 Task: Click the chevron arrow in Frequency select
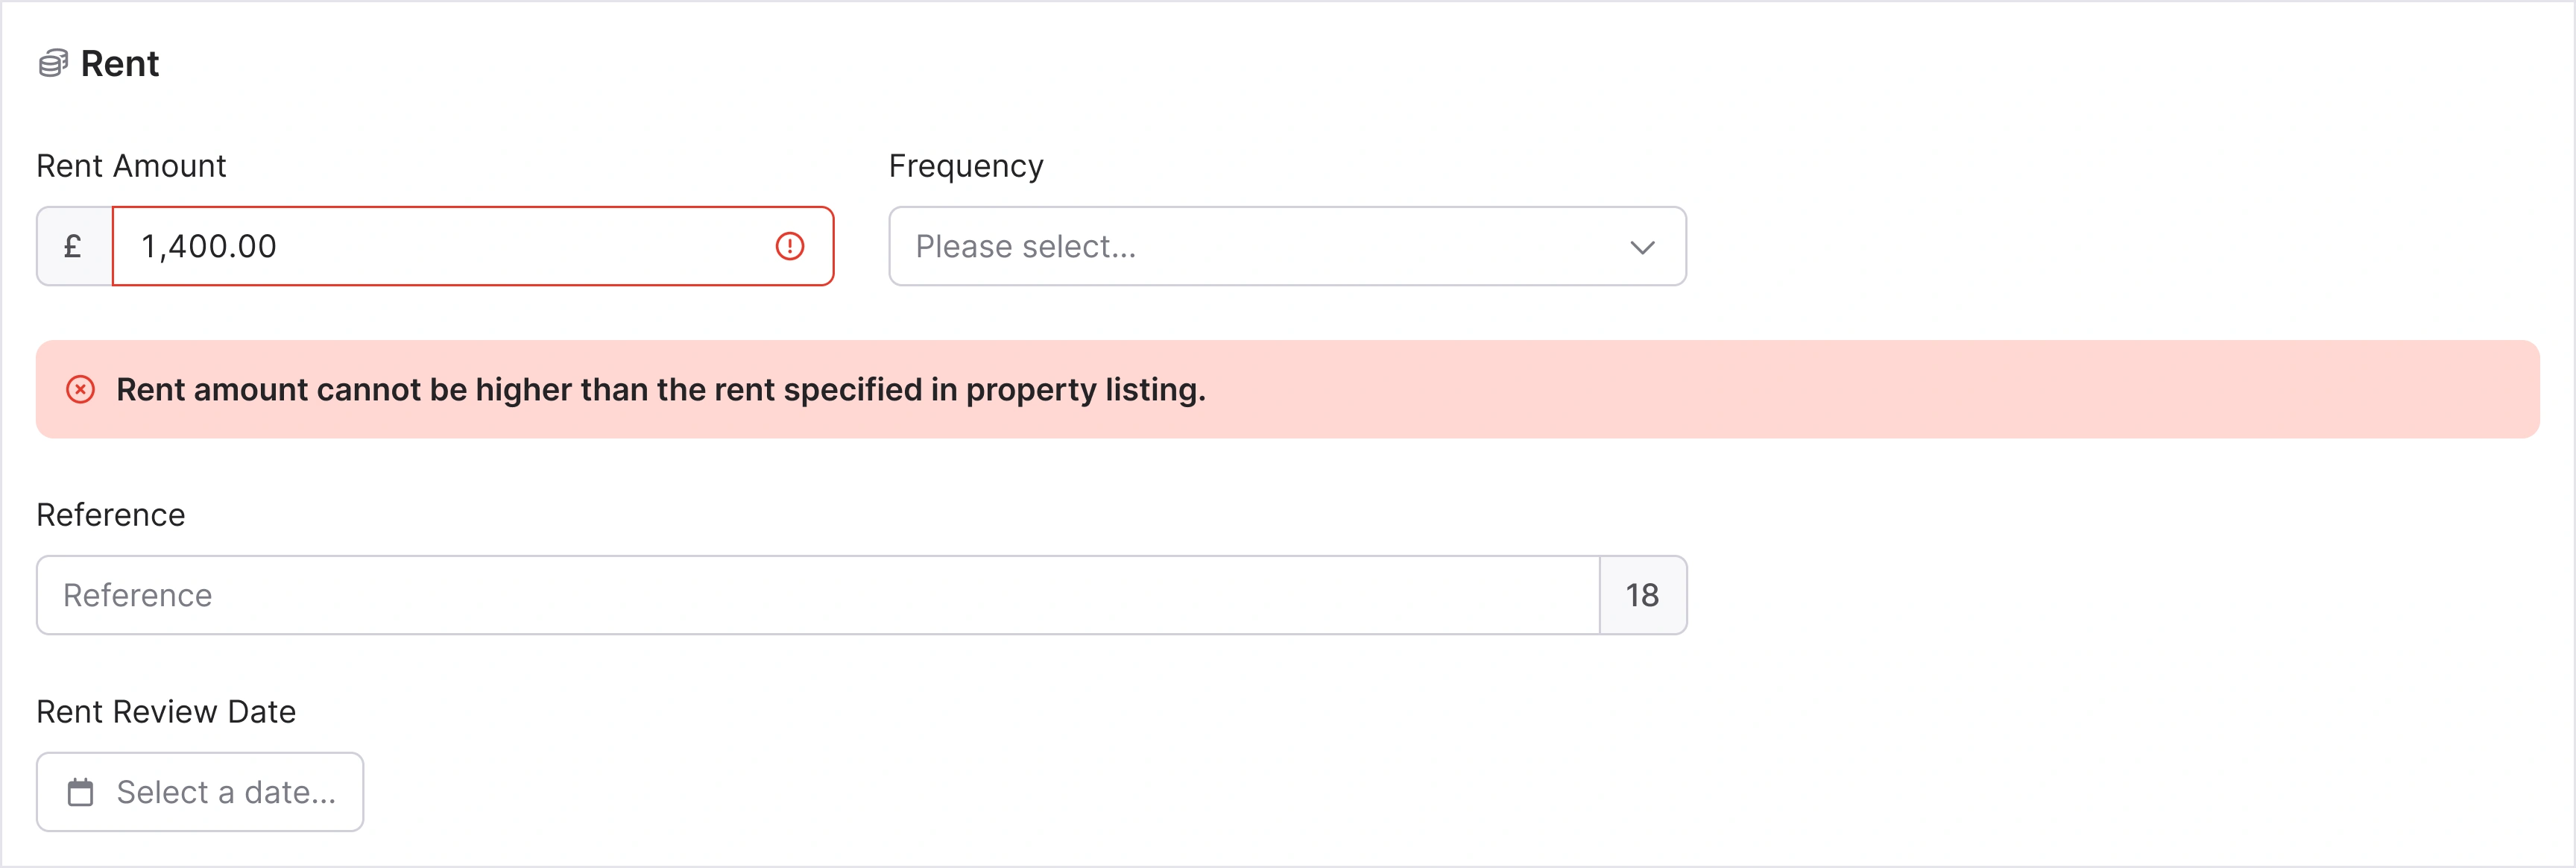tap(1642, 247)
